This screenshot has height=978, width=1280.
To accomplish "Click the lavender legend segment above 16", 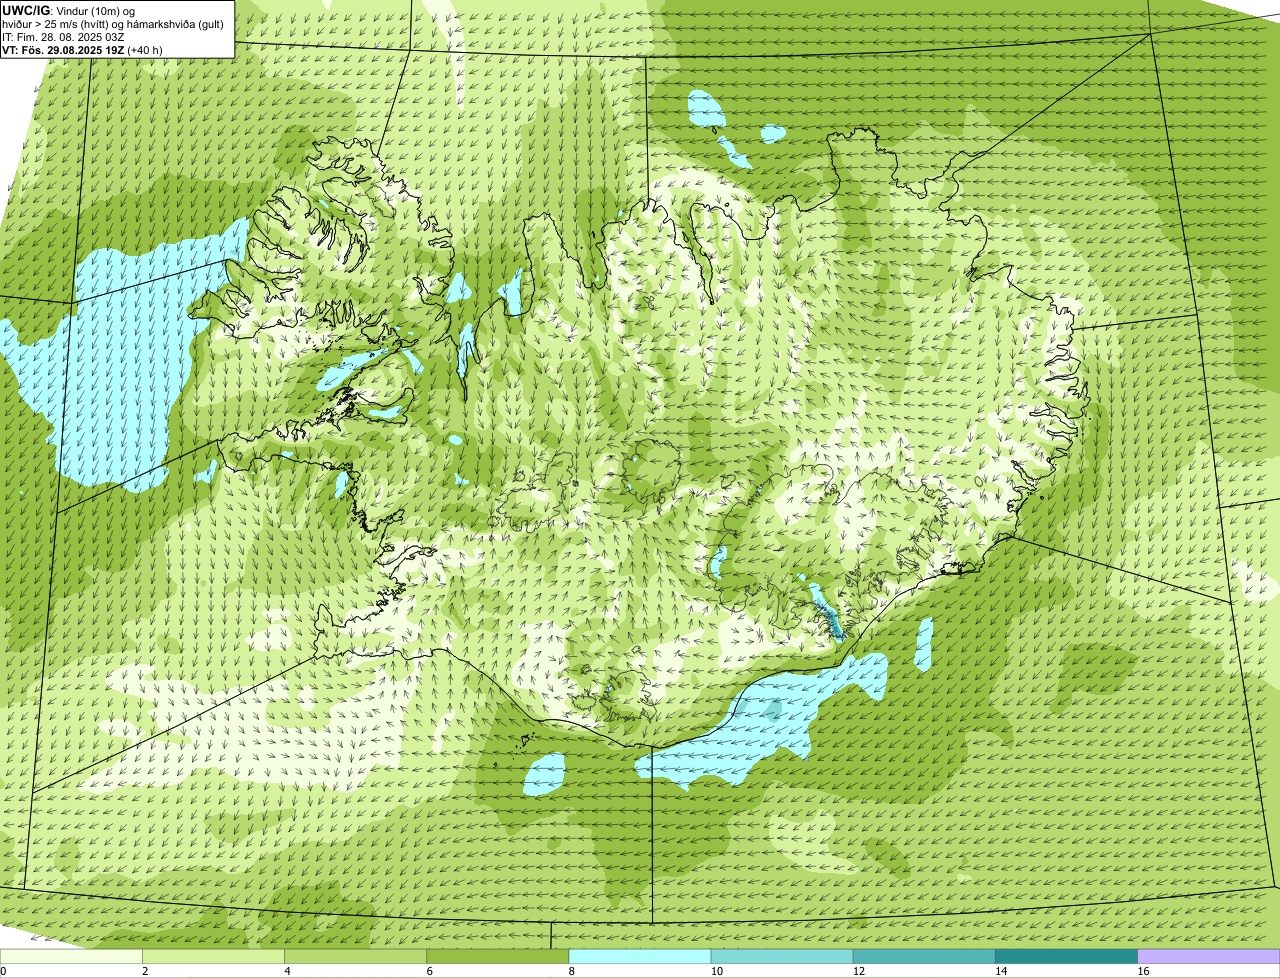I will point(1209,957).
